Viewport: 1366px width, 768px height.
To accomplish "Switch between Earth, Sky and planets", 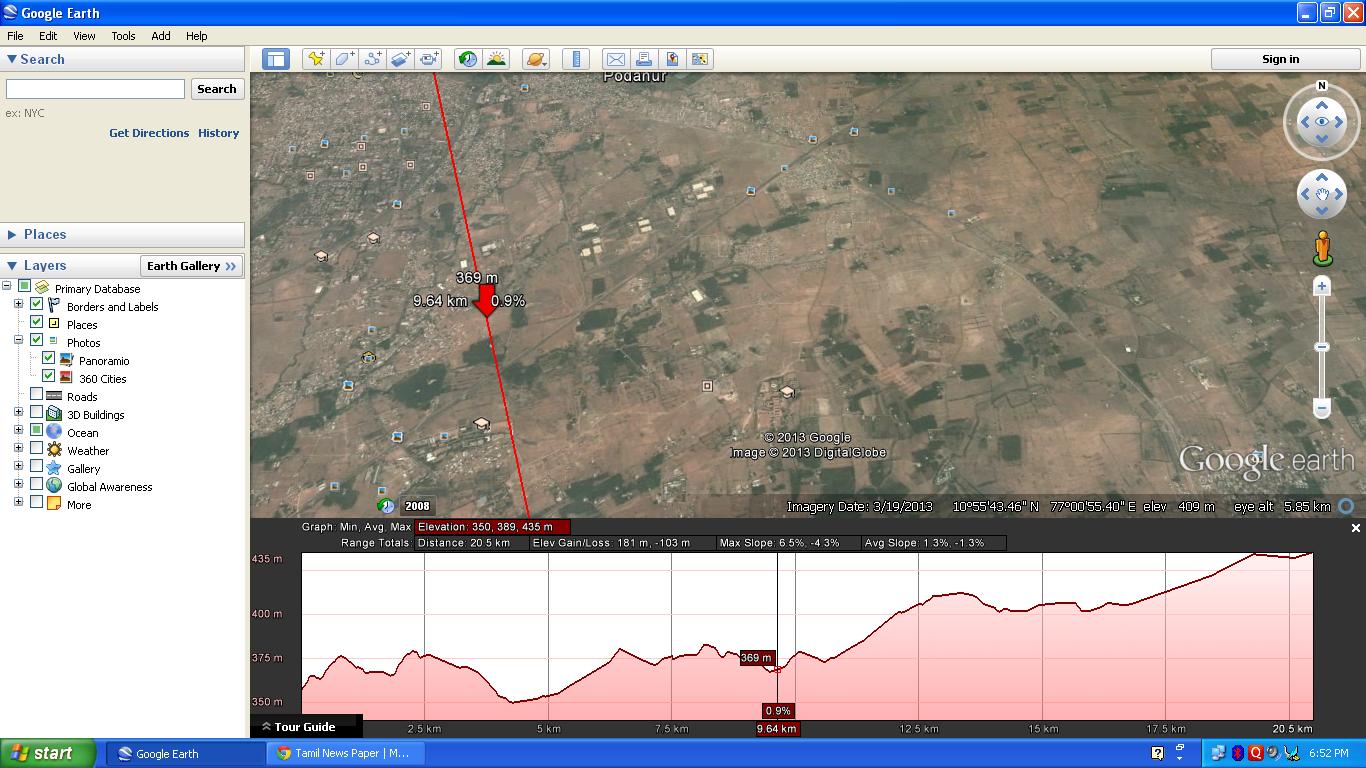I will pos(535,59).
